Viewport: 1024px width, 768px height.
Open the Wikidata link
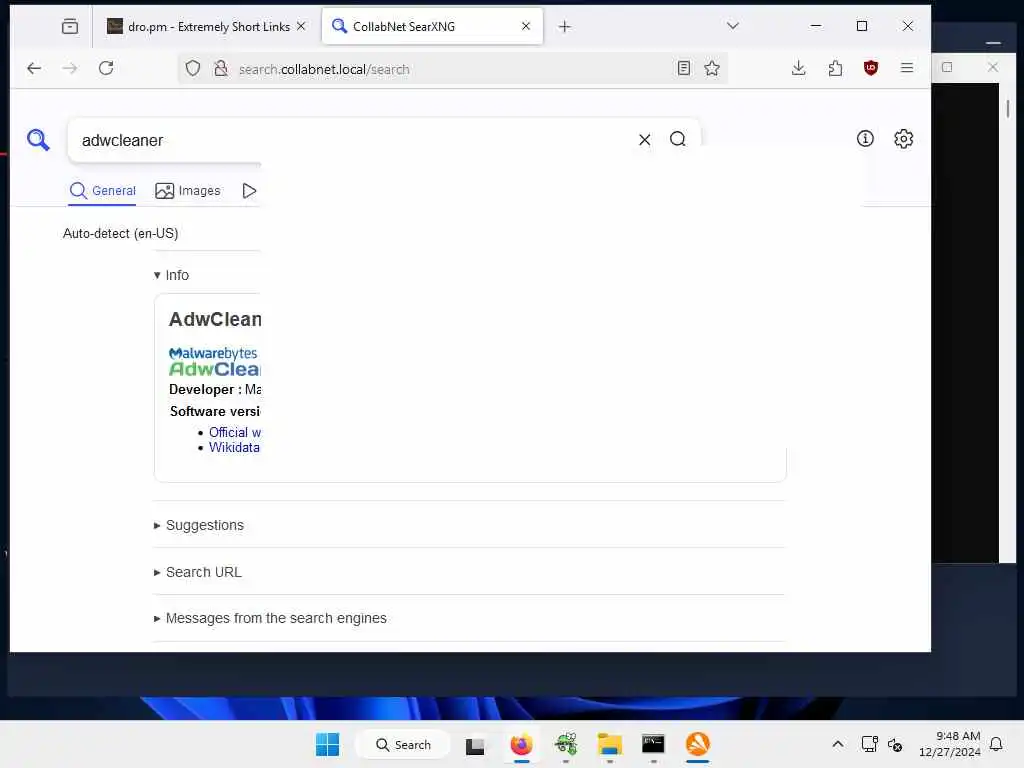234,447
